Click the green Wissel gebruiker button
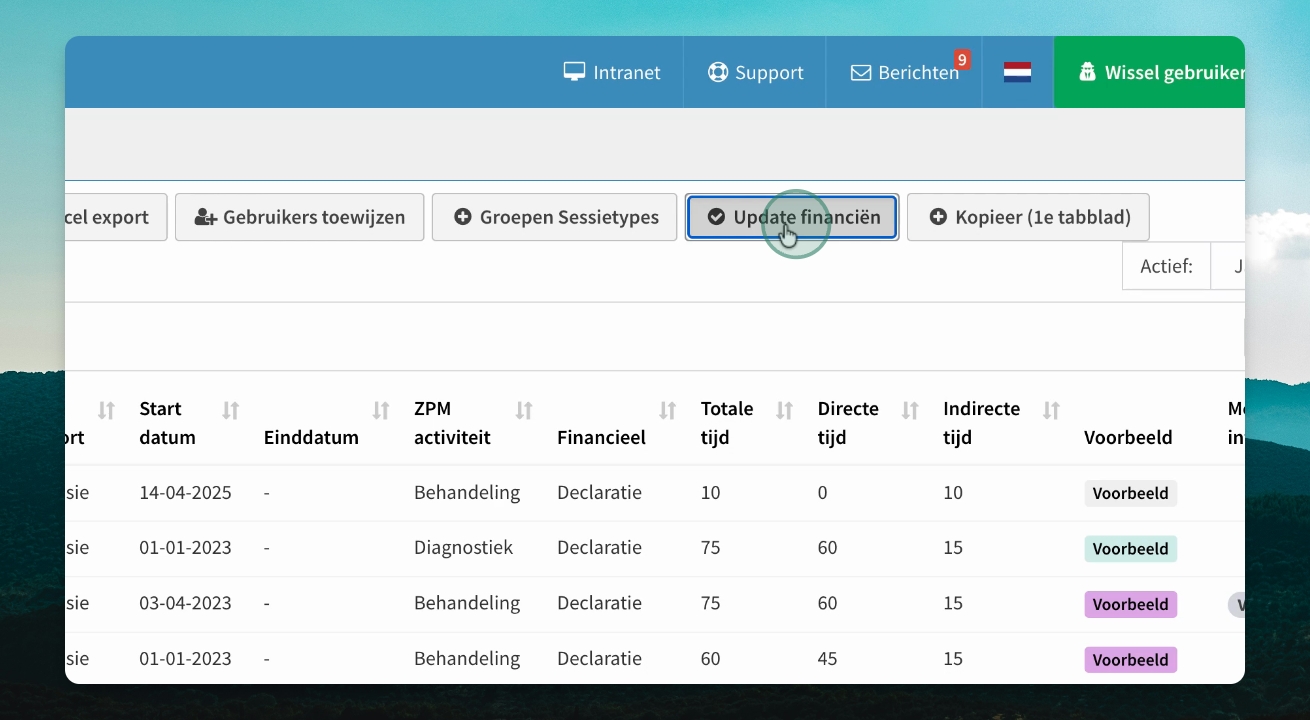 coord(1150,72)
